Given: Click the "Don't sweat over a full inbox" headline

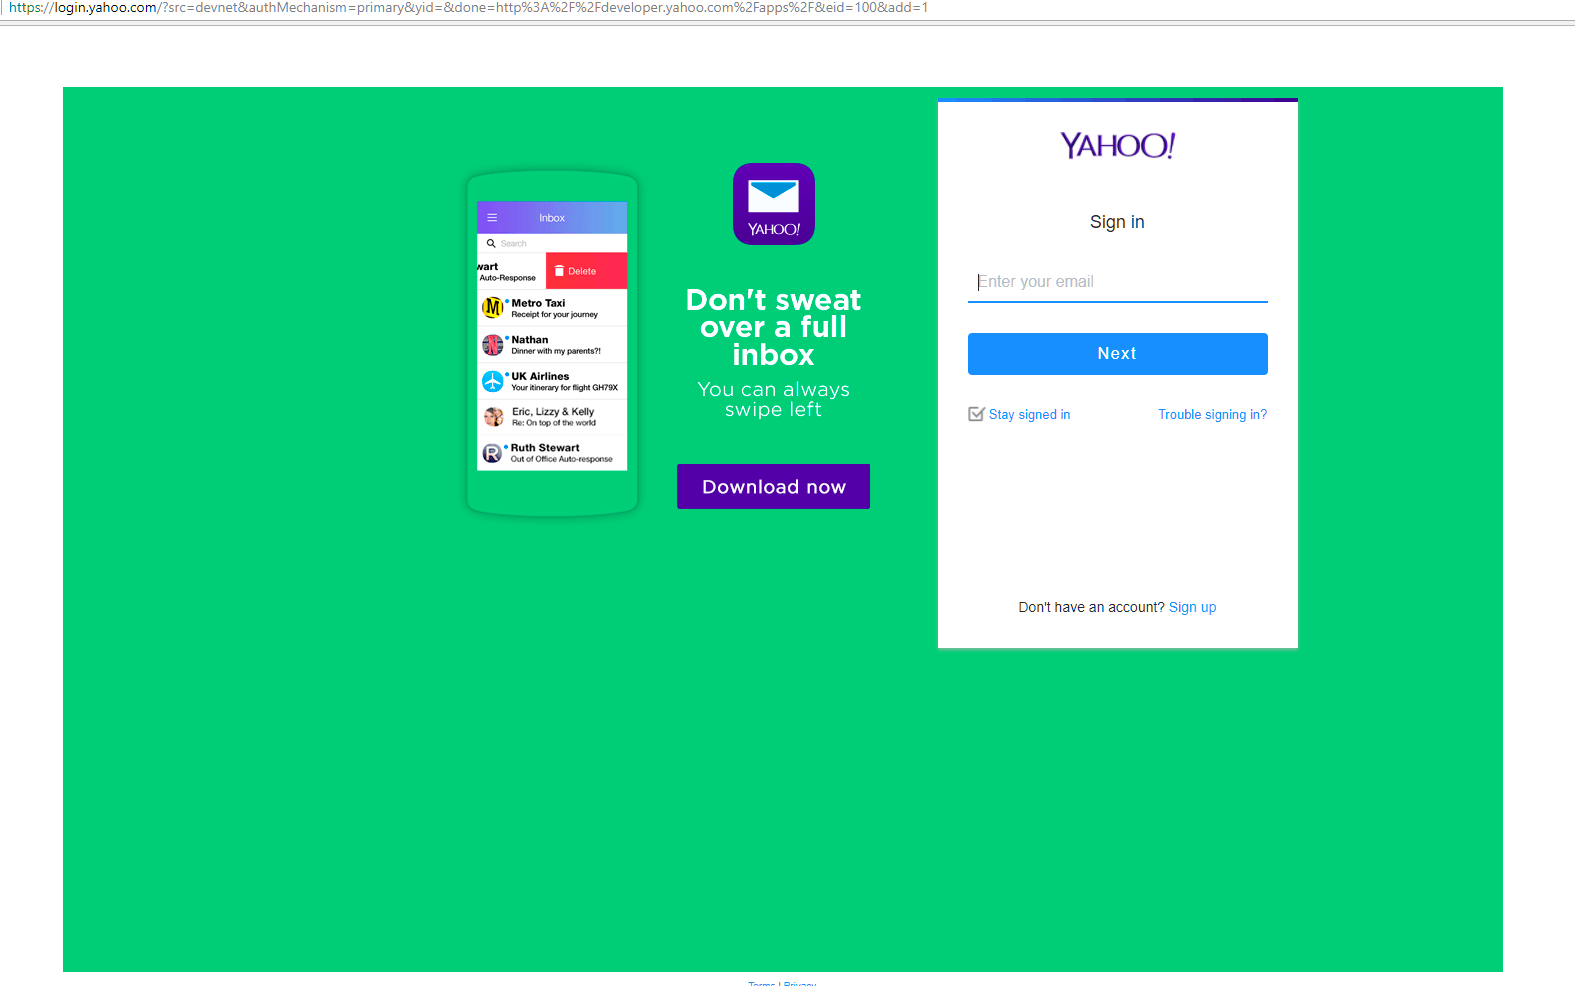Looking at the screenshot, I should tap(773, 327).
